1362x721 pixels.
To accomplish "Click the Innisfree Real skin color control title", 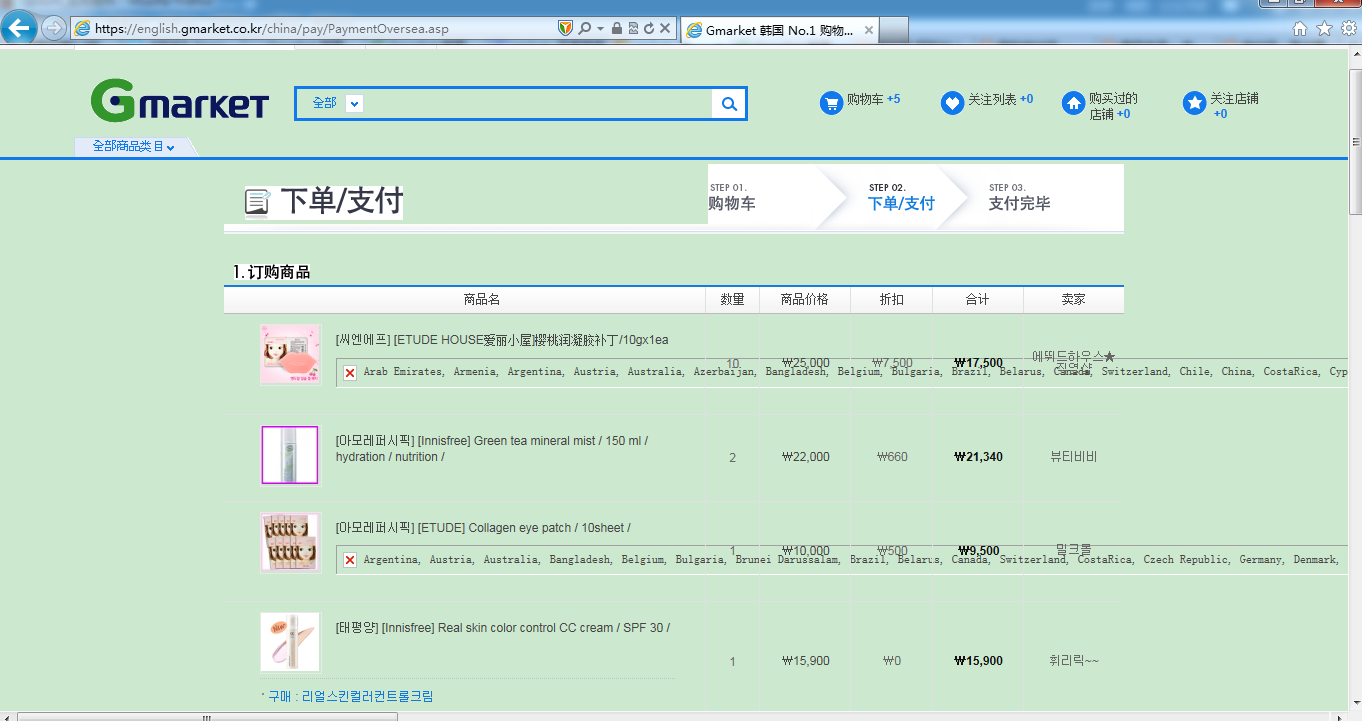I will 503,628.
